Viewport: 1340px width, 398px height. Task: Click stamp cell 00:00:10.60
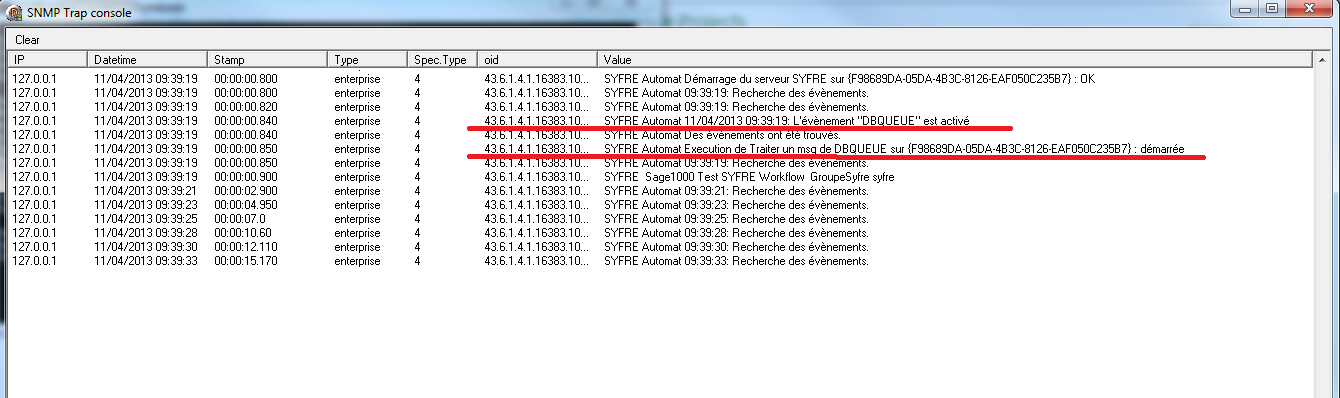pos(243,232)
